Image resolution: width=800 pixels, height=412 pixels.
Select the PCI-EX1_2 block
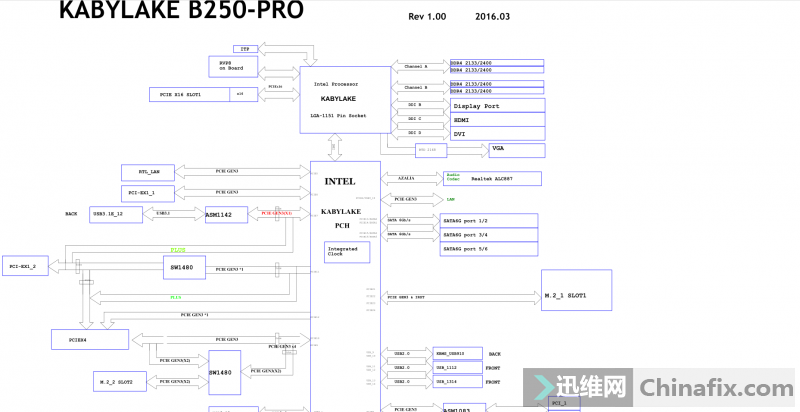[x=26, y=266]
